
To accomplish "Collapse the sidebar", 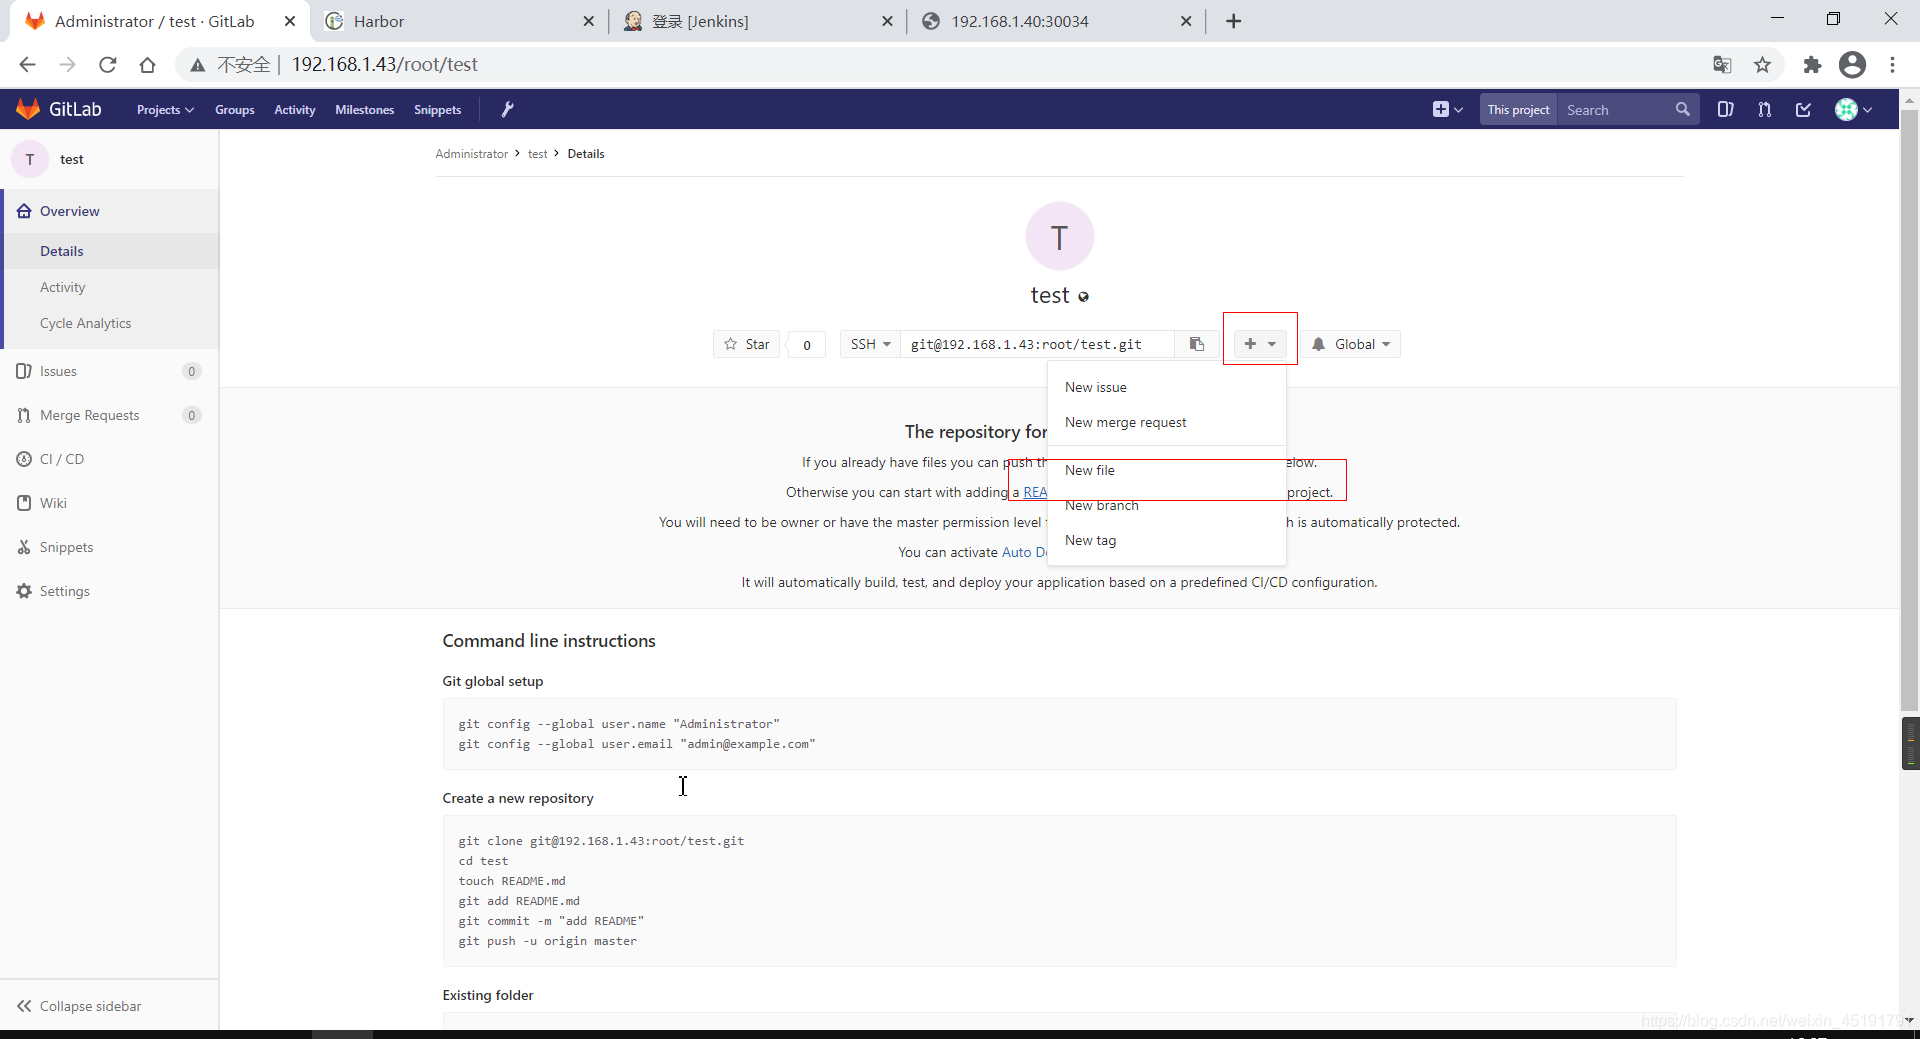I will tap(110, 1006).
